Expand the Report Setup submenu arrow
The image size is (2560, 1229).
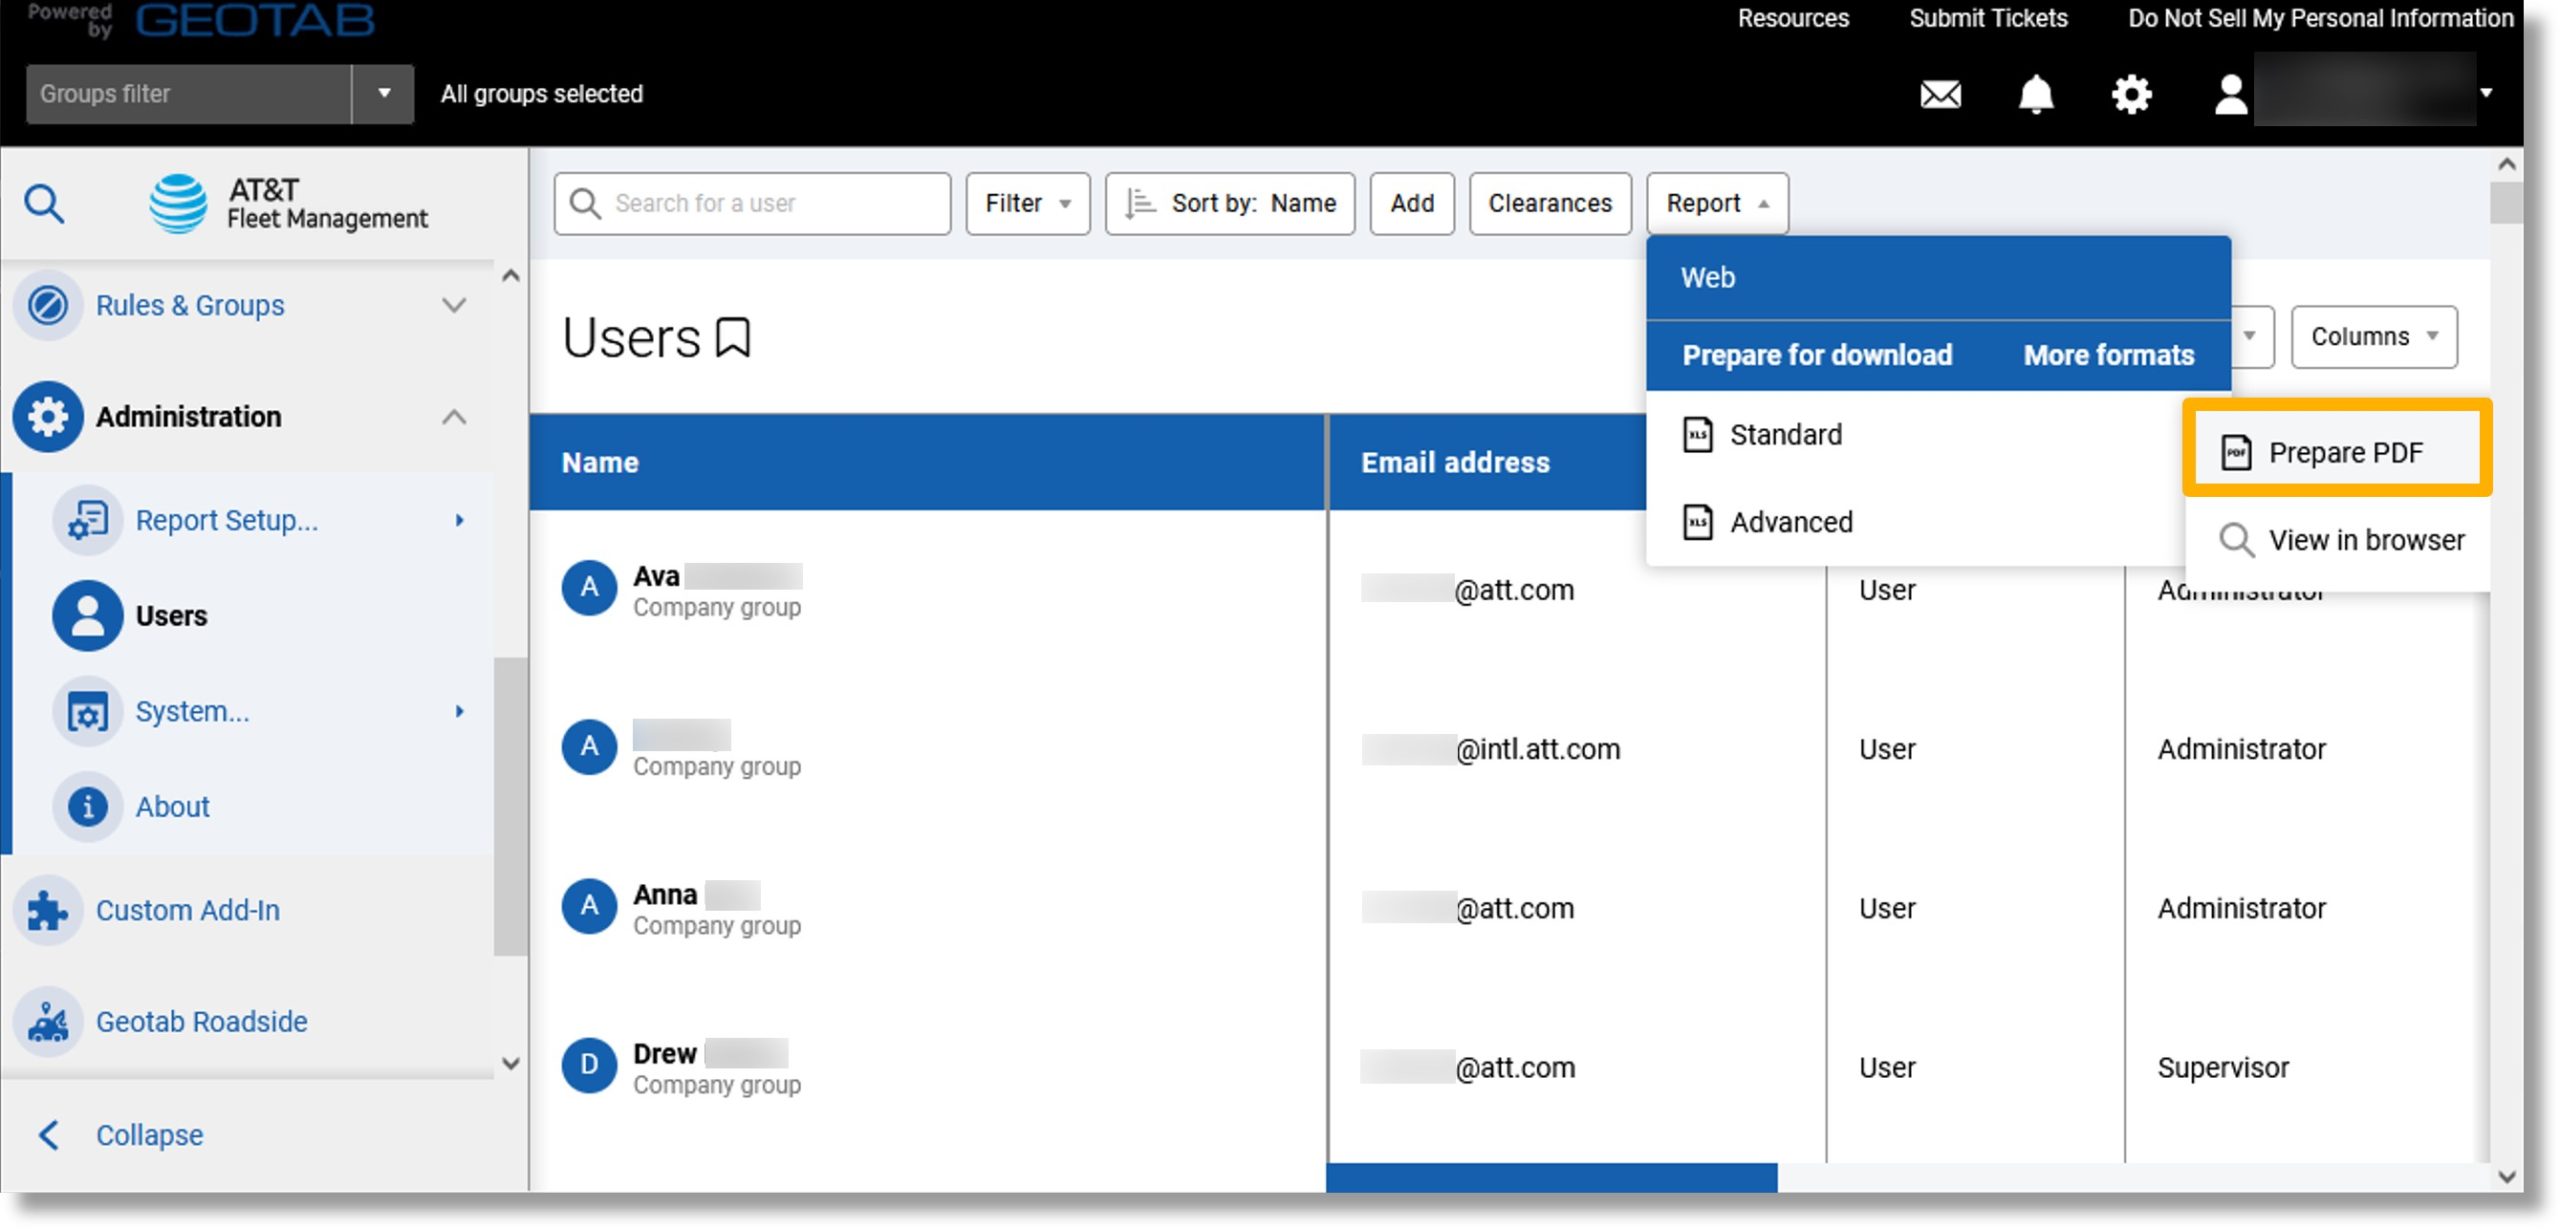pyautogui.click(x=459, y=520)
